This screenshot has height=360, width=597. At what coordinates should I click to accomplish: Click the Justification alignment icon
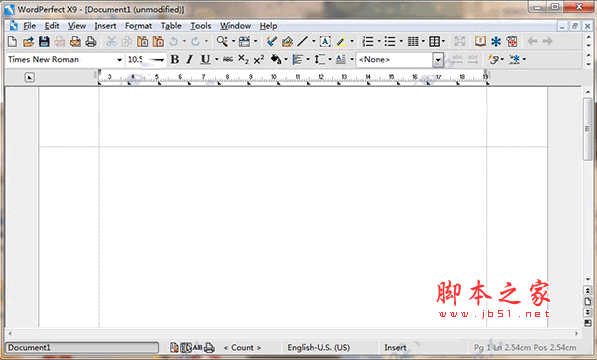[x=298, y=59]
